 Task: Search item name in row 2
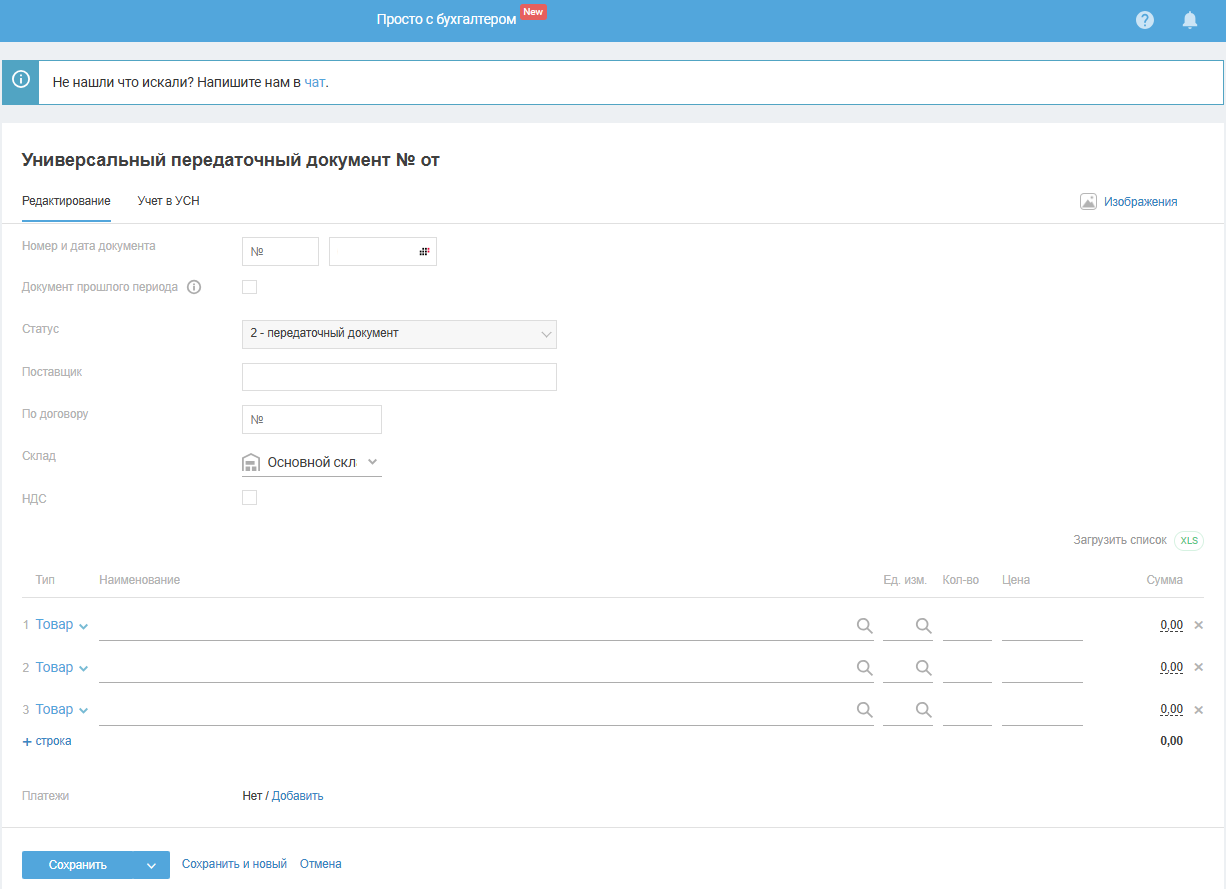point(864,667)
